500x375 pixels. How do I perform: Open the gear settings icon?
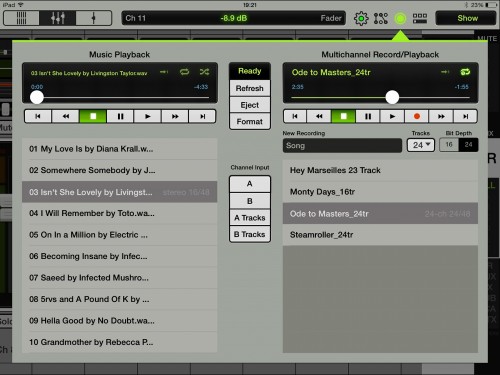[x=361, y=18]
